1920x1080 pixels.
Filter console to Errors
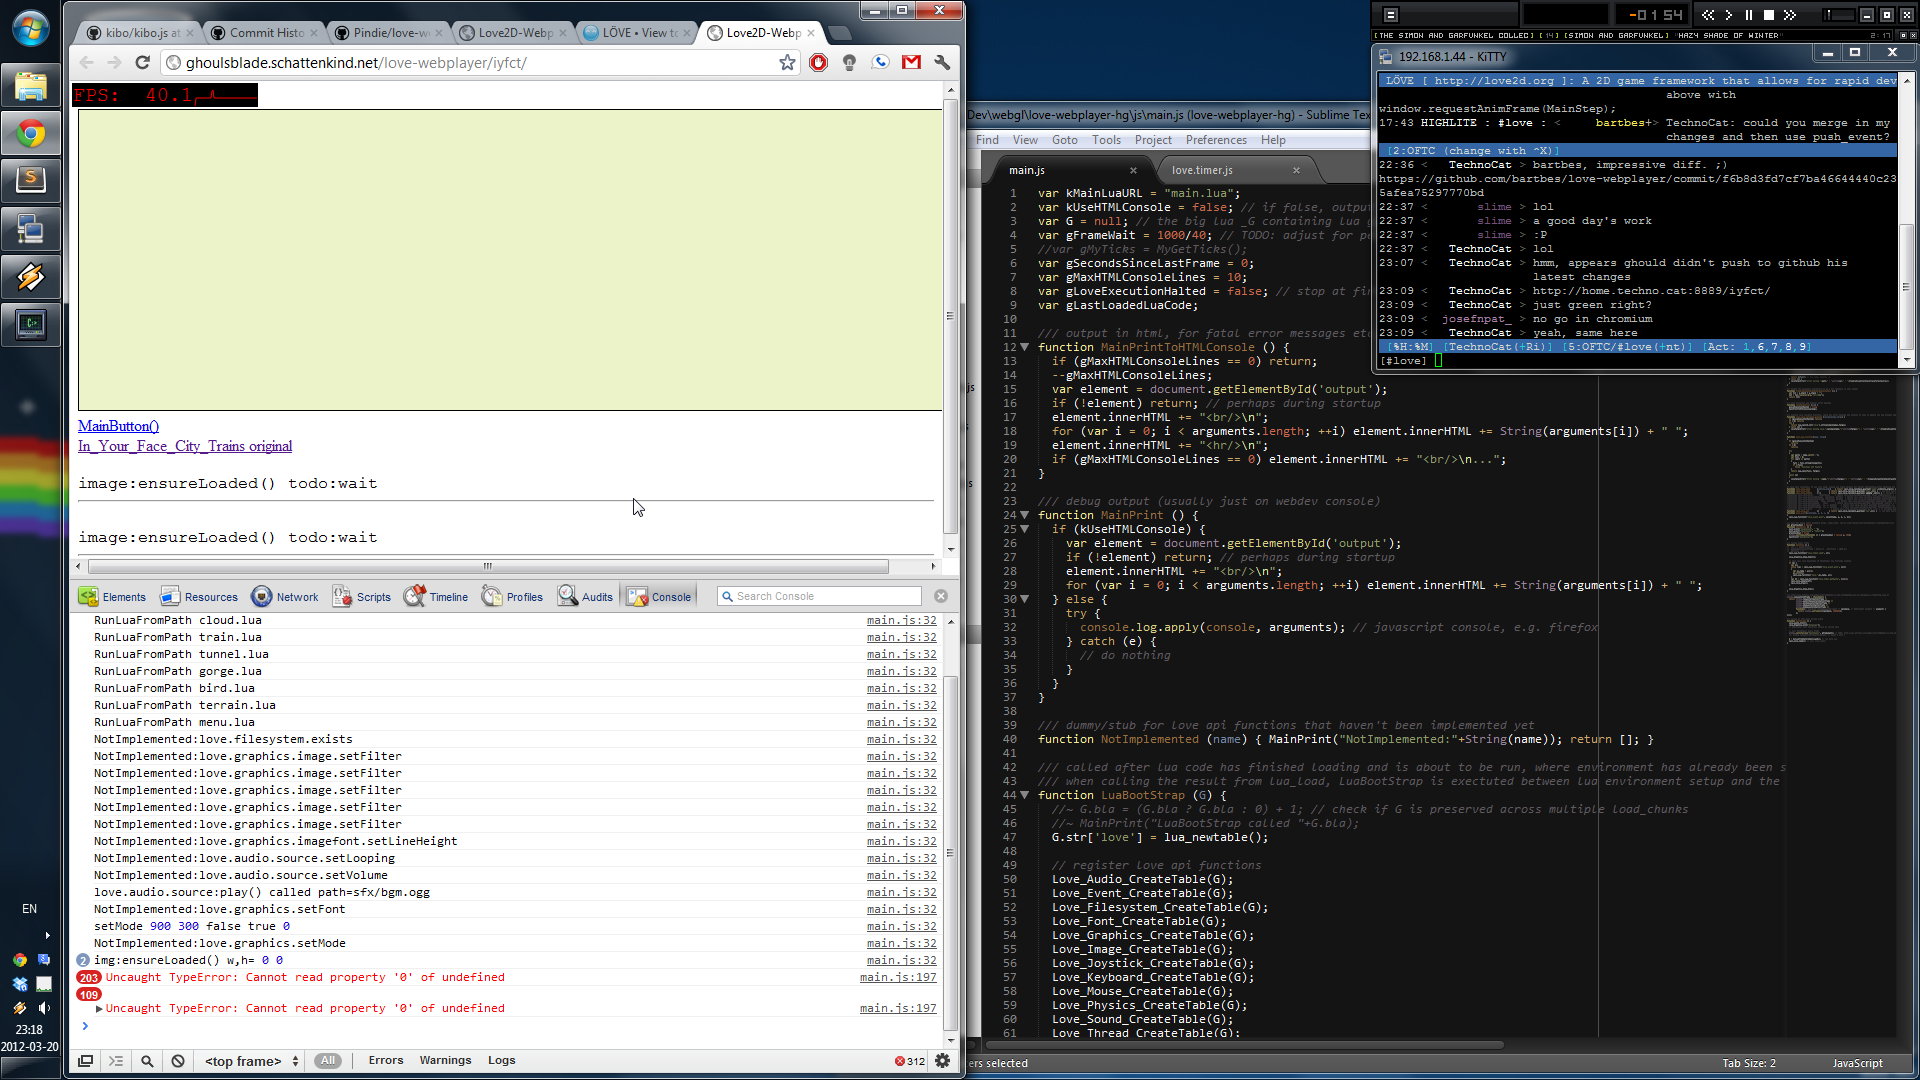click(385, 1060)
